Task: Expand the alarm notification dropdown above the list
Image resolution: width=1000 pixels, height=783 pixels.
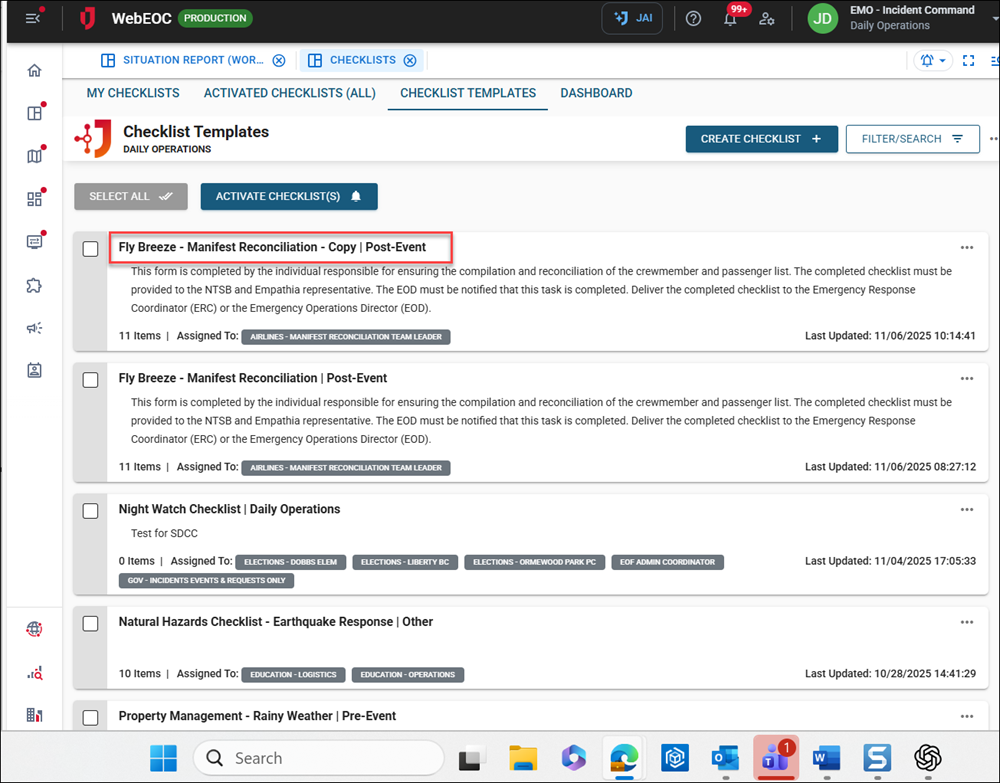Action: (x=931, y=60)
